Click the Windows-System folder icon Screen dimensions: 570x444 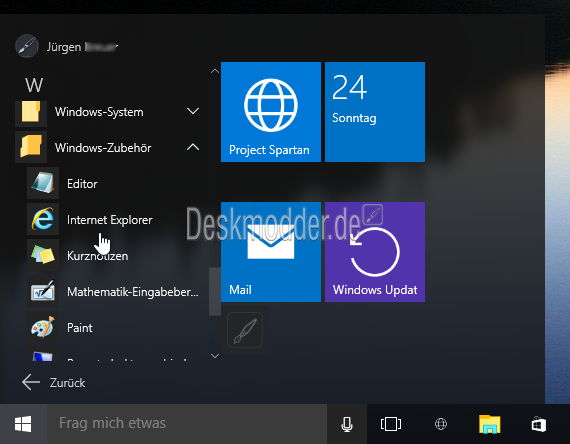coord(31,111)
